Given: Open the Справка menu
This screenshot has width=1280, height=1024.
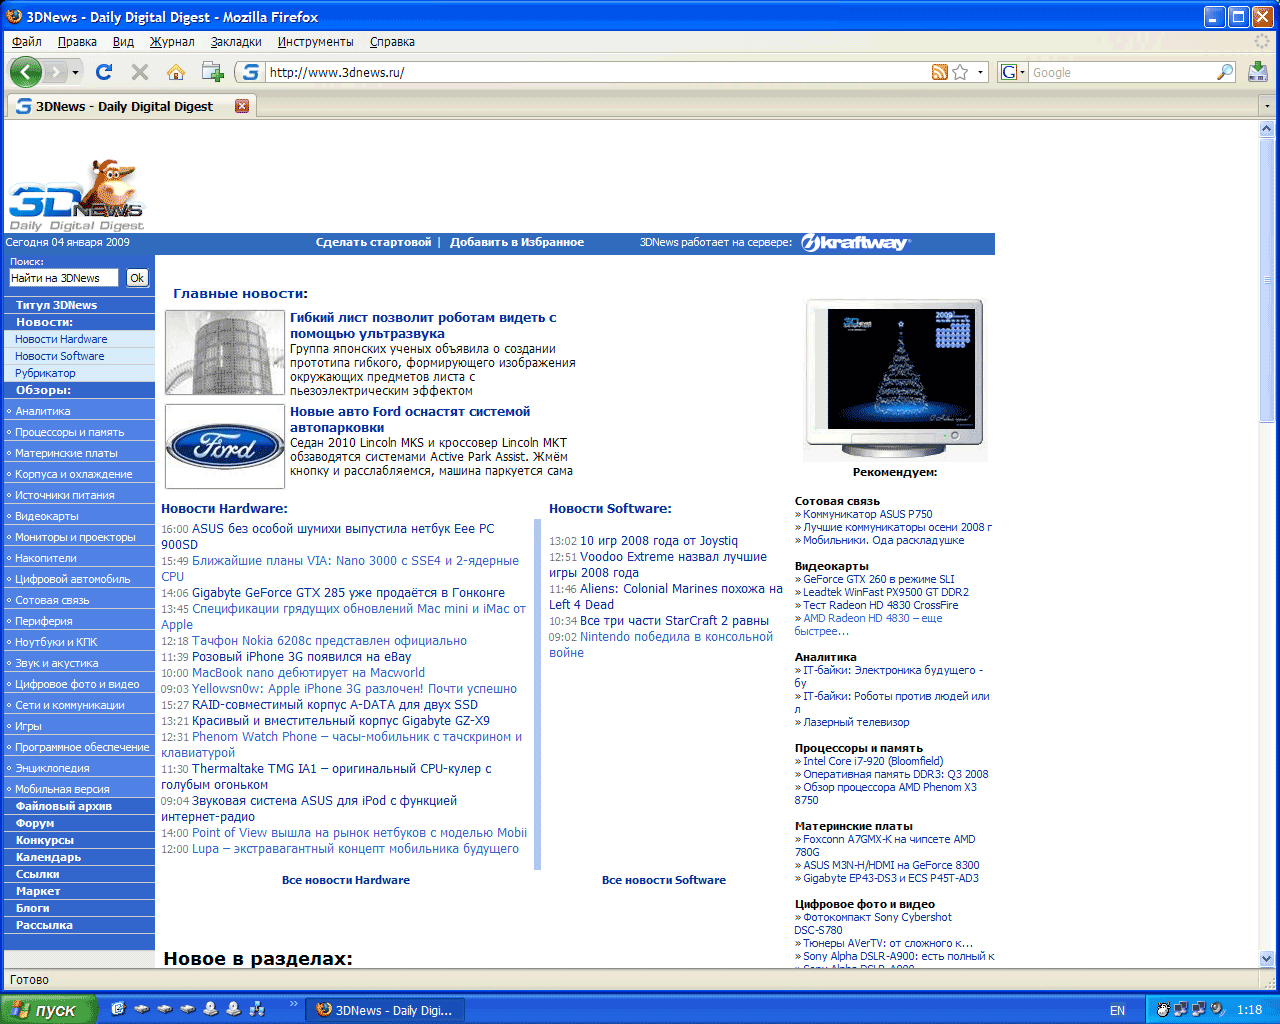Looking at the screenshot, I should (392, 42).
